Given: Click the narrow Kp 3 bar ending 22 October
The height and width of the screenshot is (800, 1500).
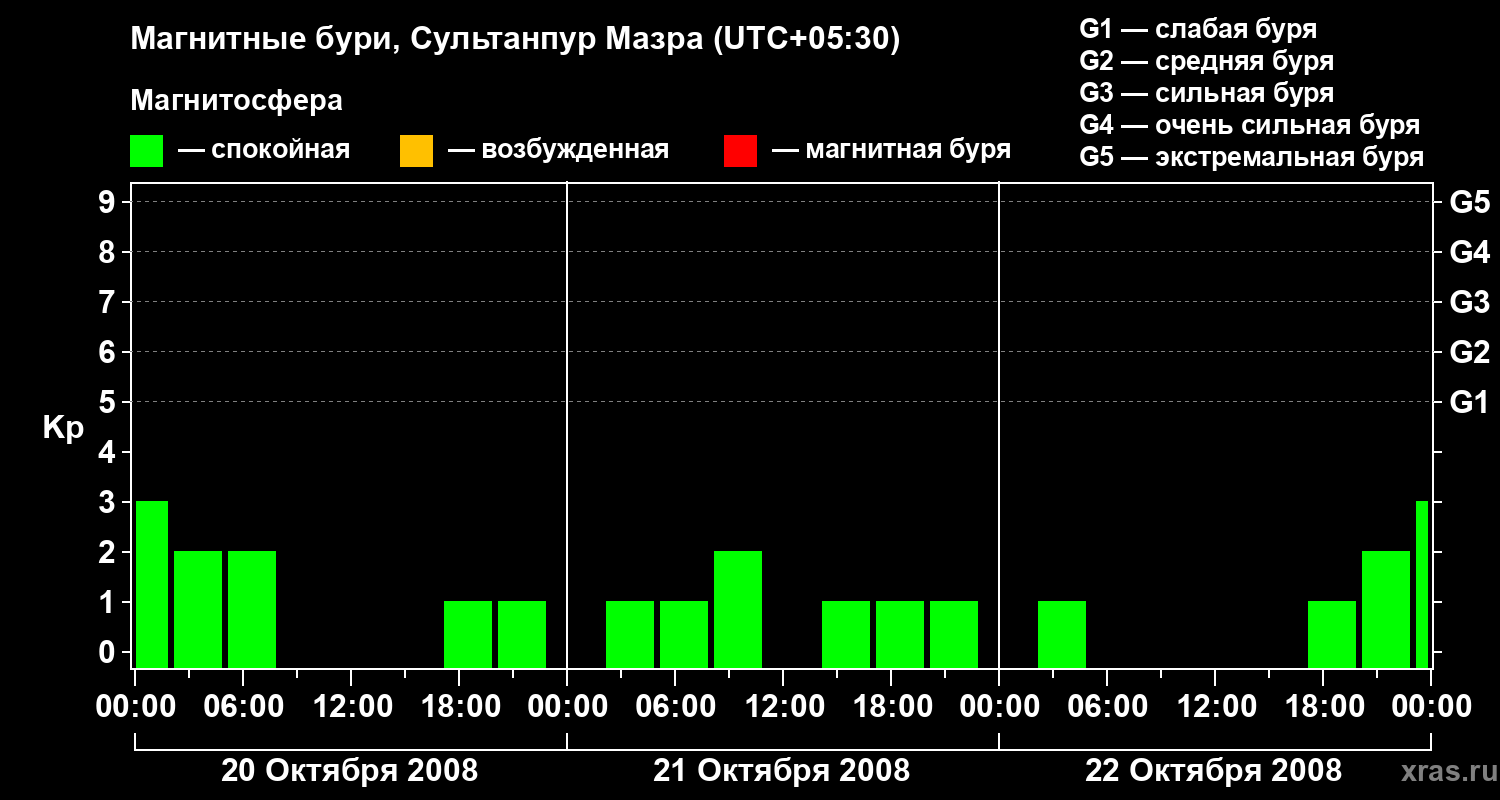Looking at the screenshot, I should coord(1422,584).
